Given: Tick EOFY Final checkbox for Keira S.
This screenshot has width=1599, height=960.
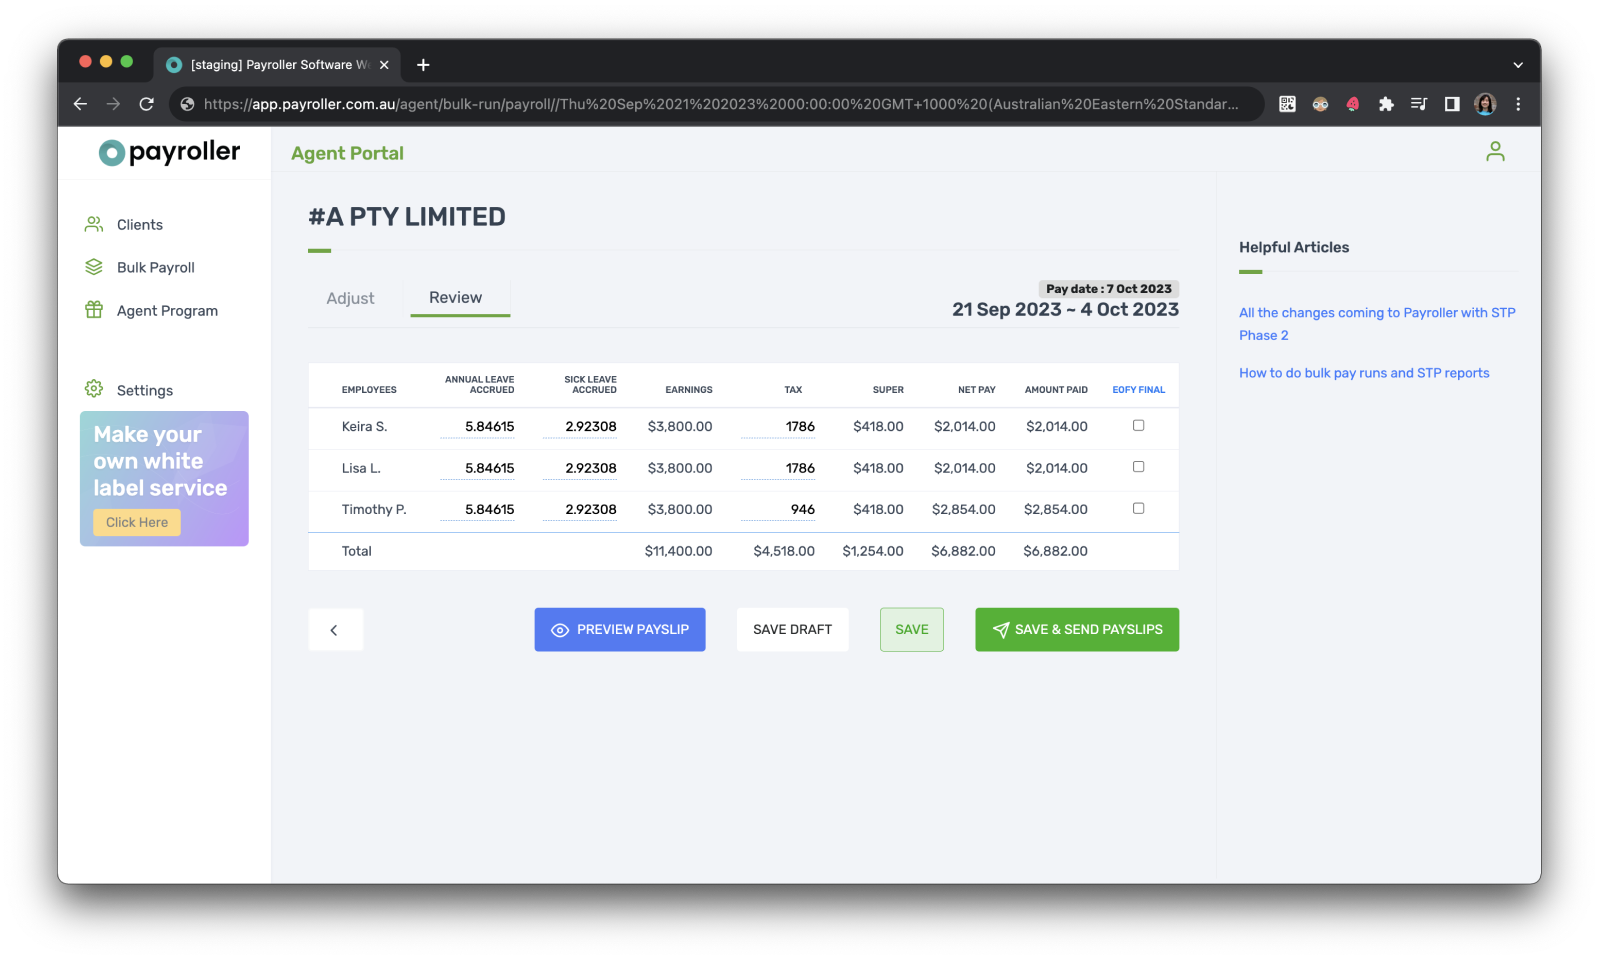Looking at the screenshot, I should click(1138, 426).
